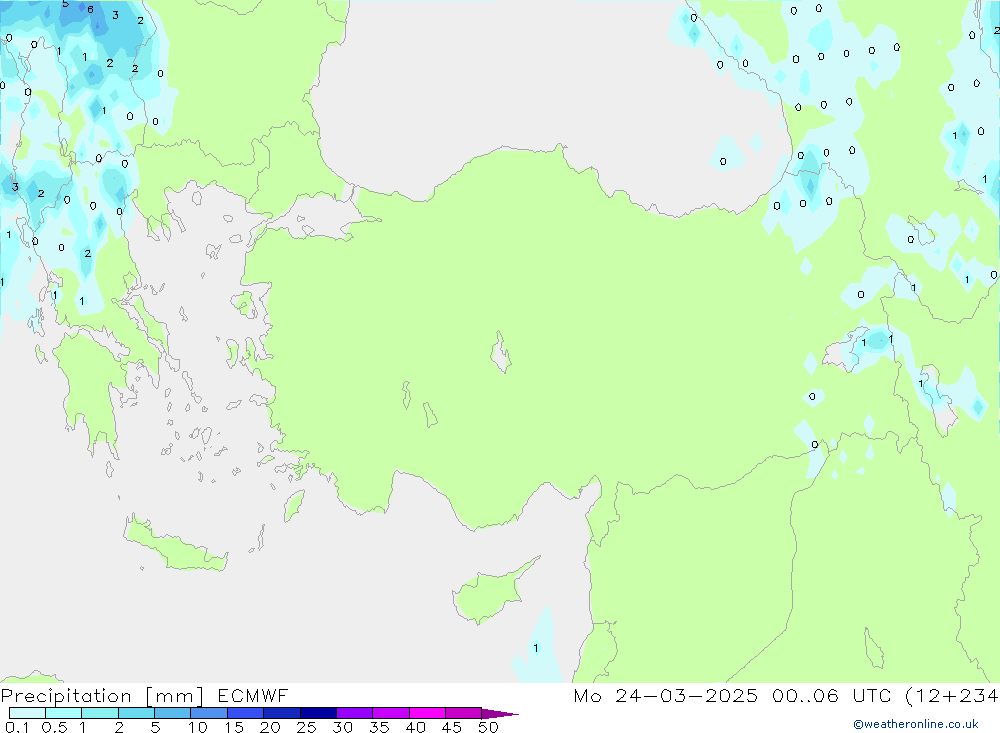The image size is (1000, 733).
Task: Click the '1' value south of Cyprus
Action: [536, 648]
